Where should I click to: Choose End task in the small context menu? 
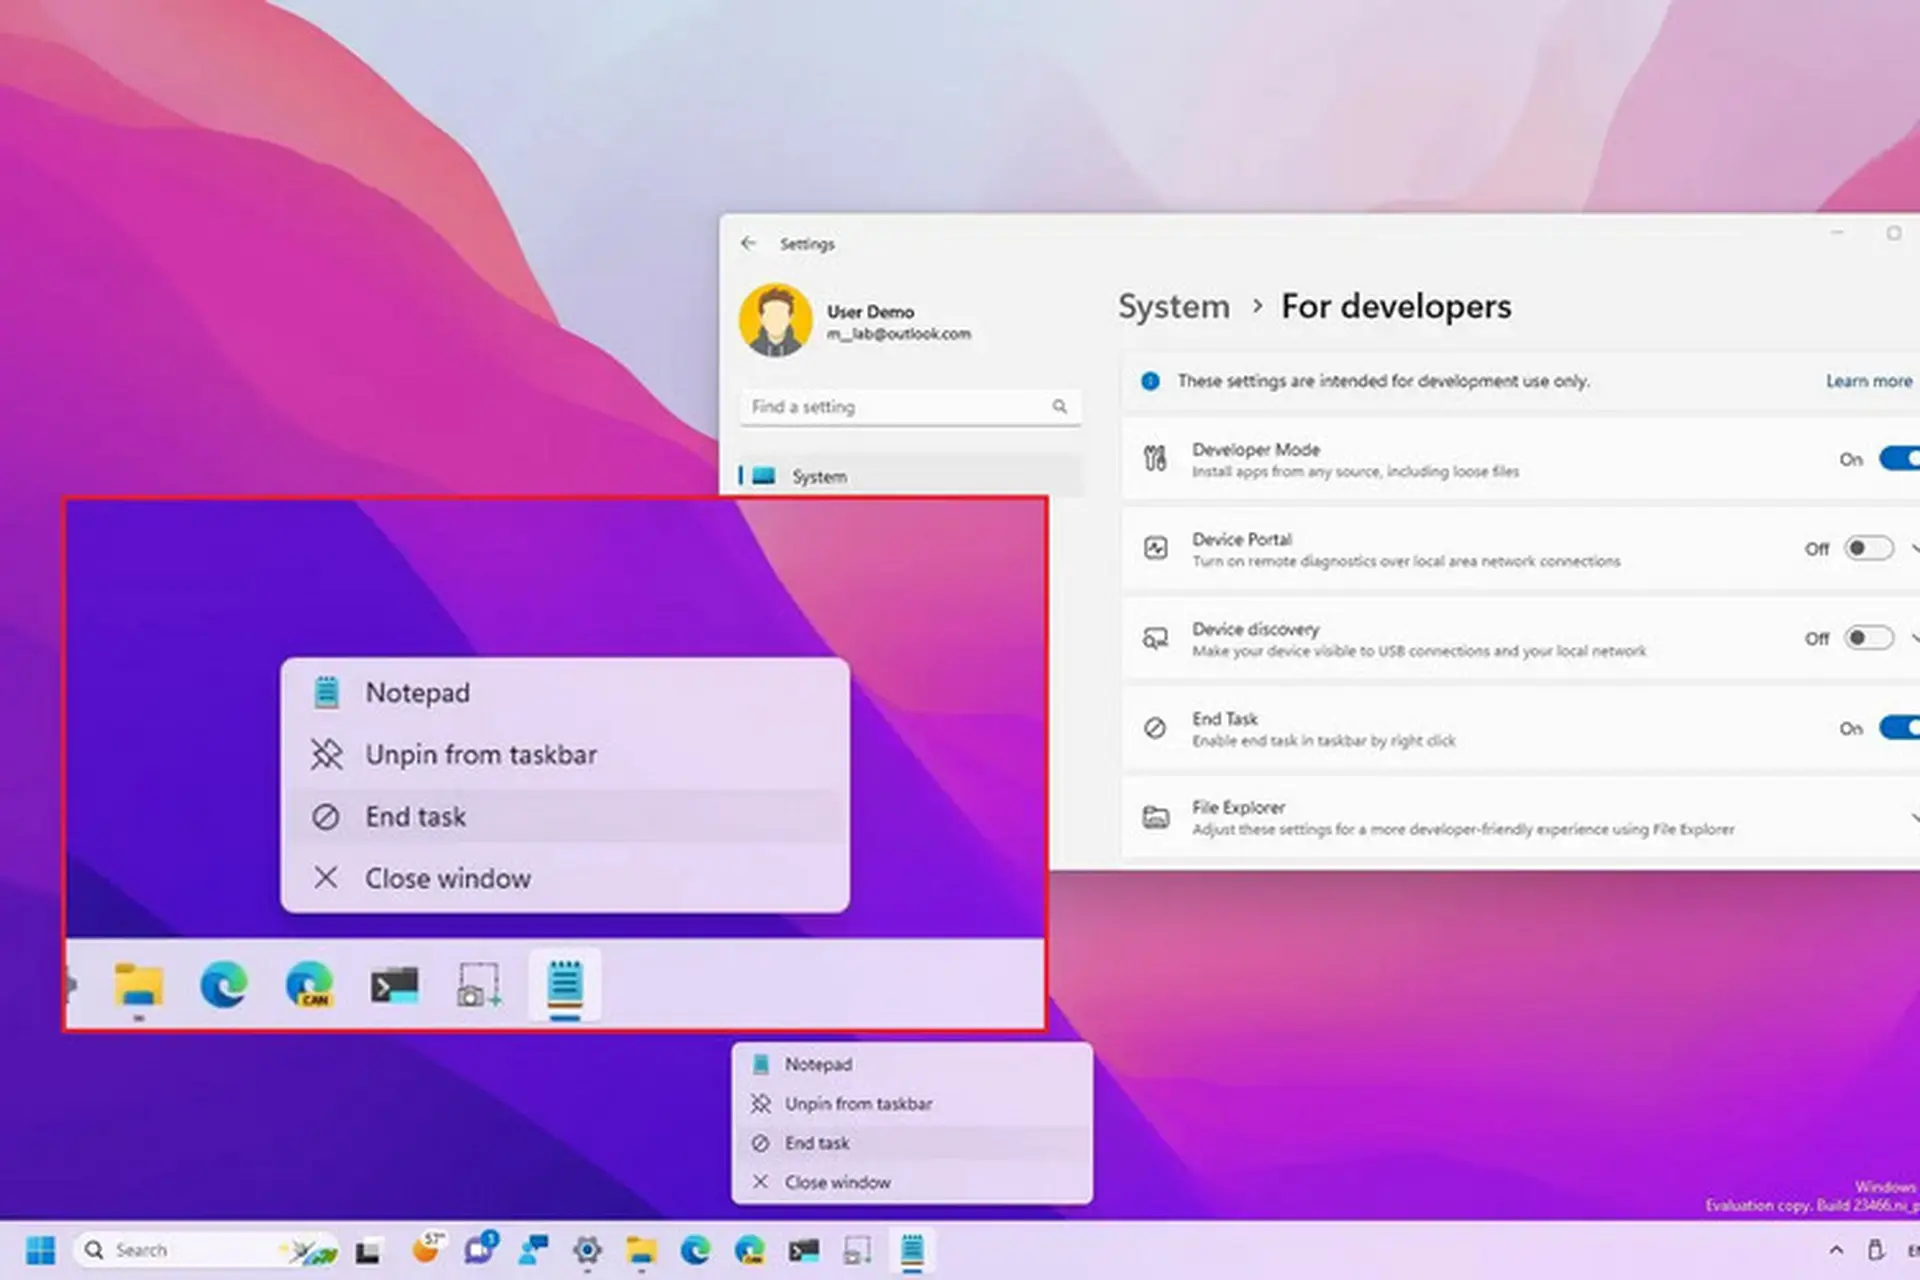(x=912, y=1143)
